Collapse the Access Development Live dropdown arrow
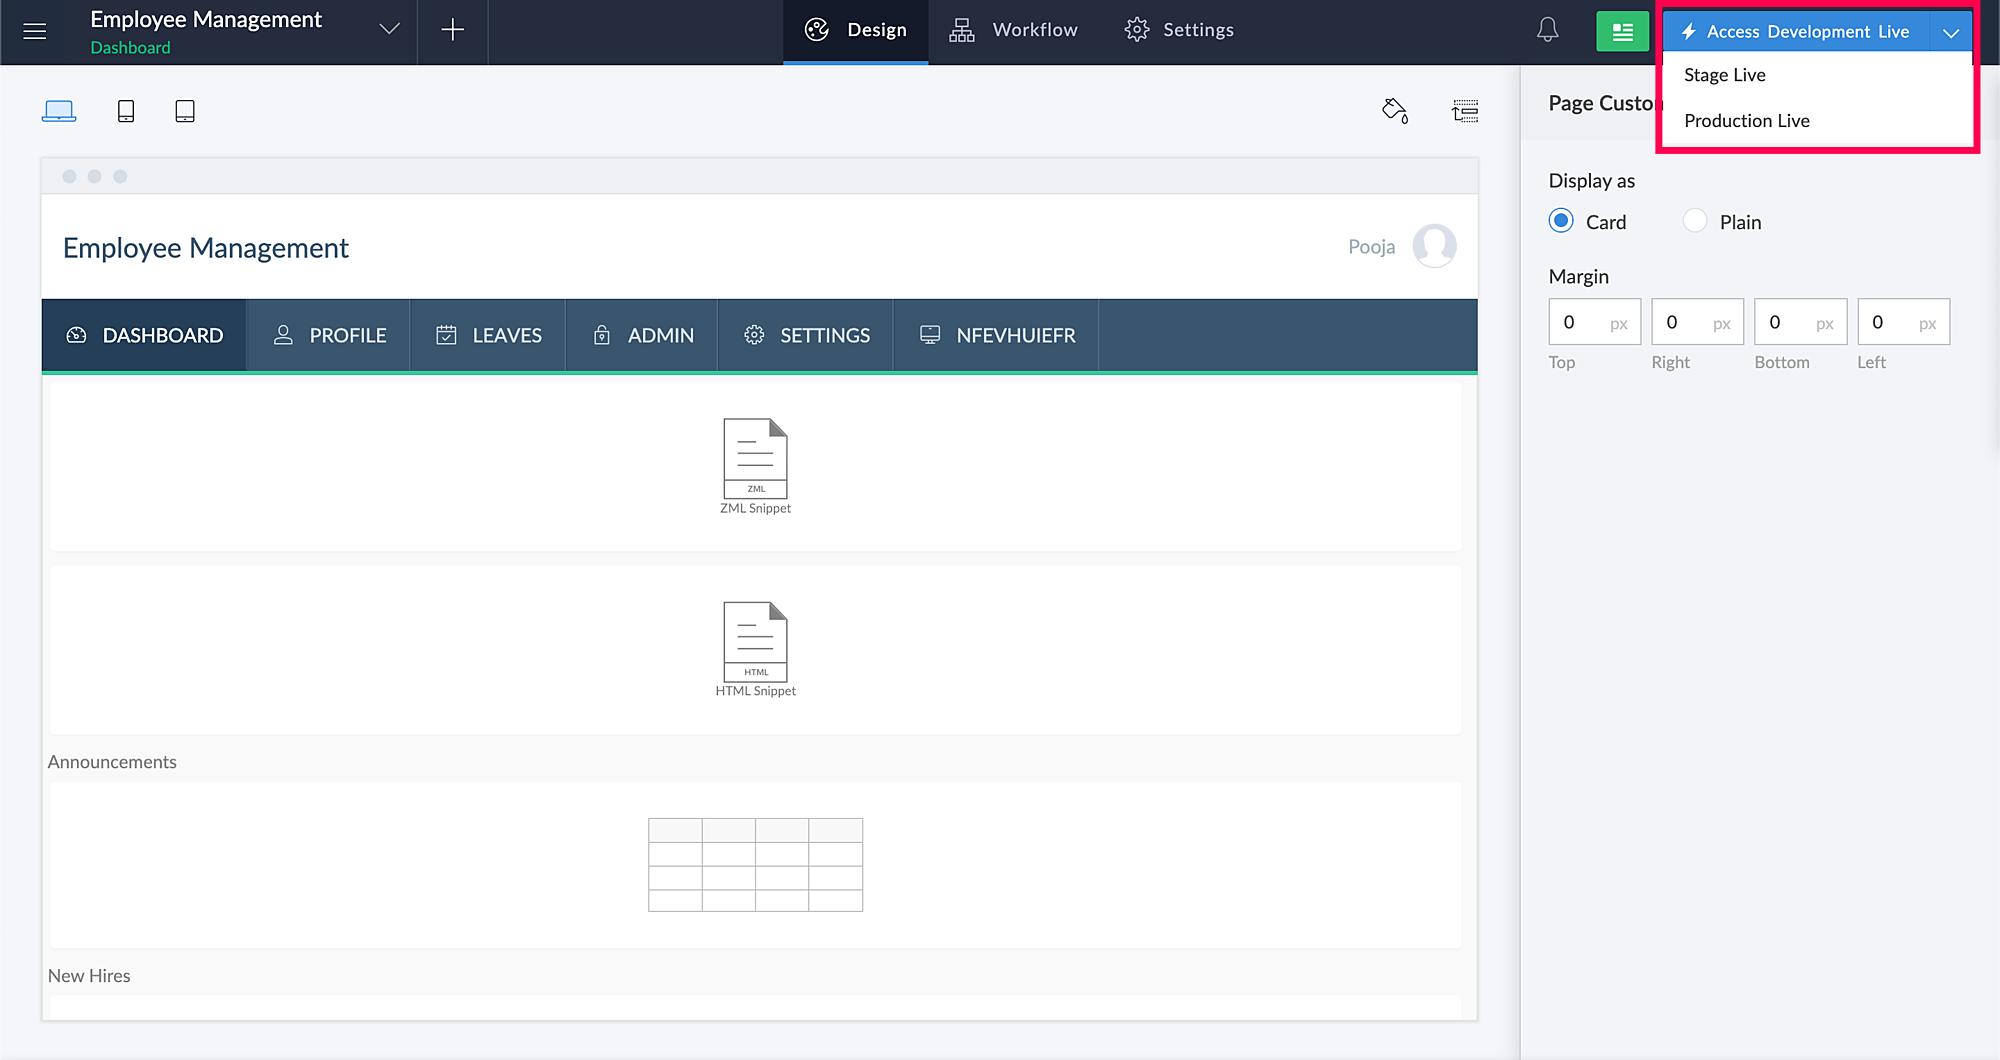The width and height of the screenshot is (2000, 1060). (x=1950, y=32)
